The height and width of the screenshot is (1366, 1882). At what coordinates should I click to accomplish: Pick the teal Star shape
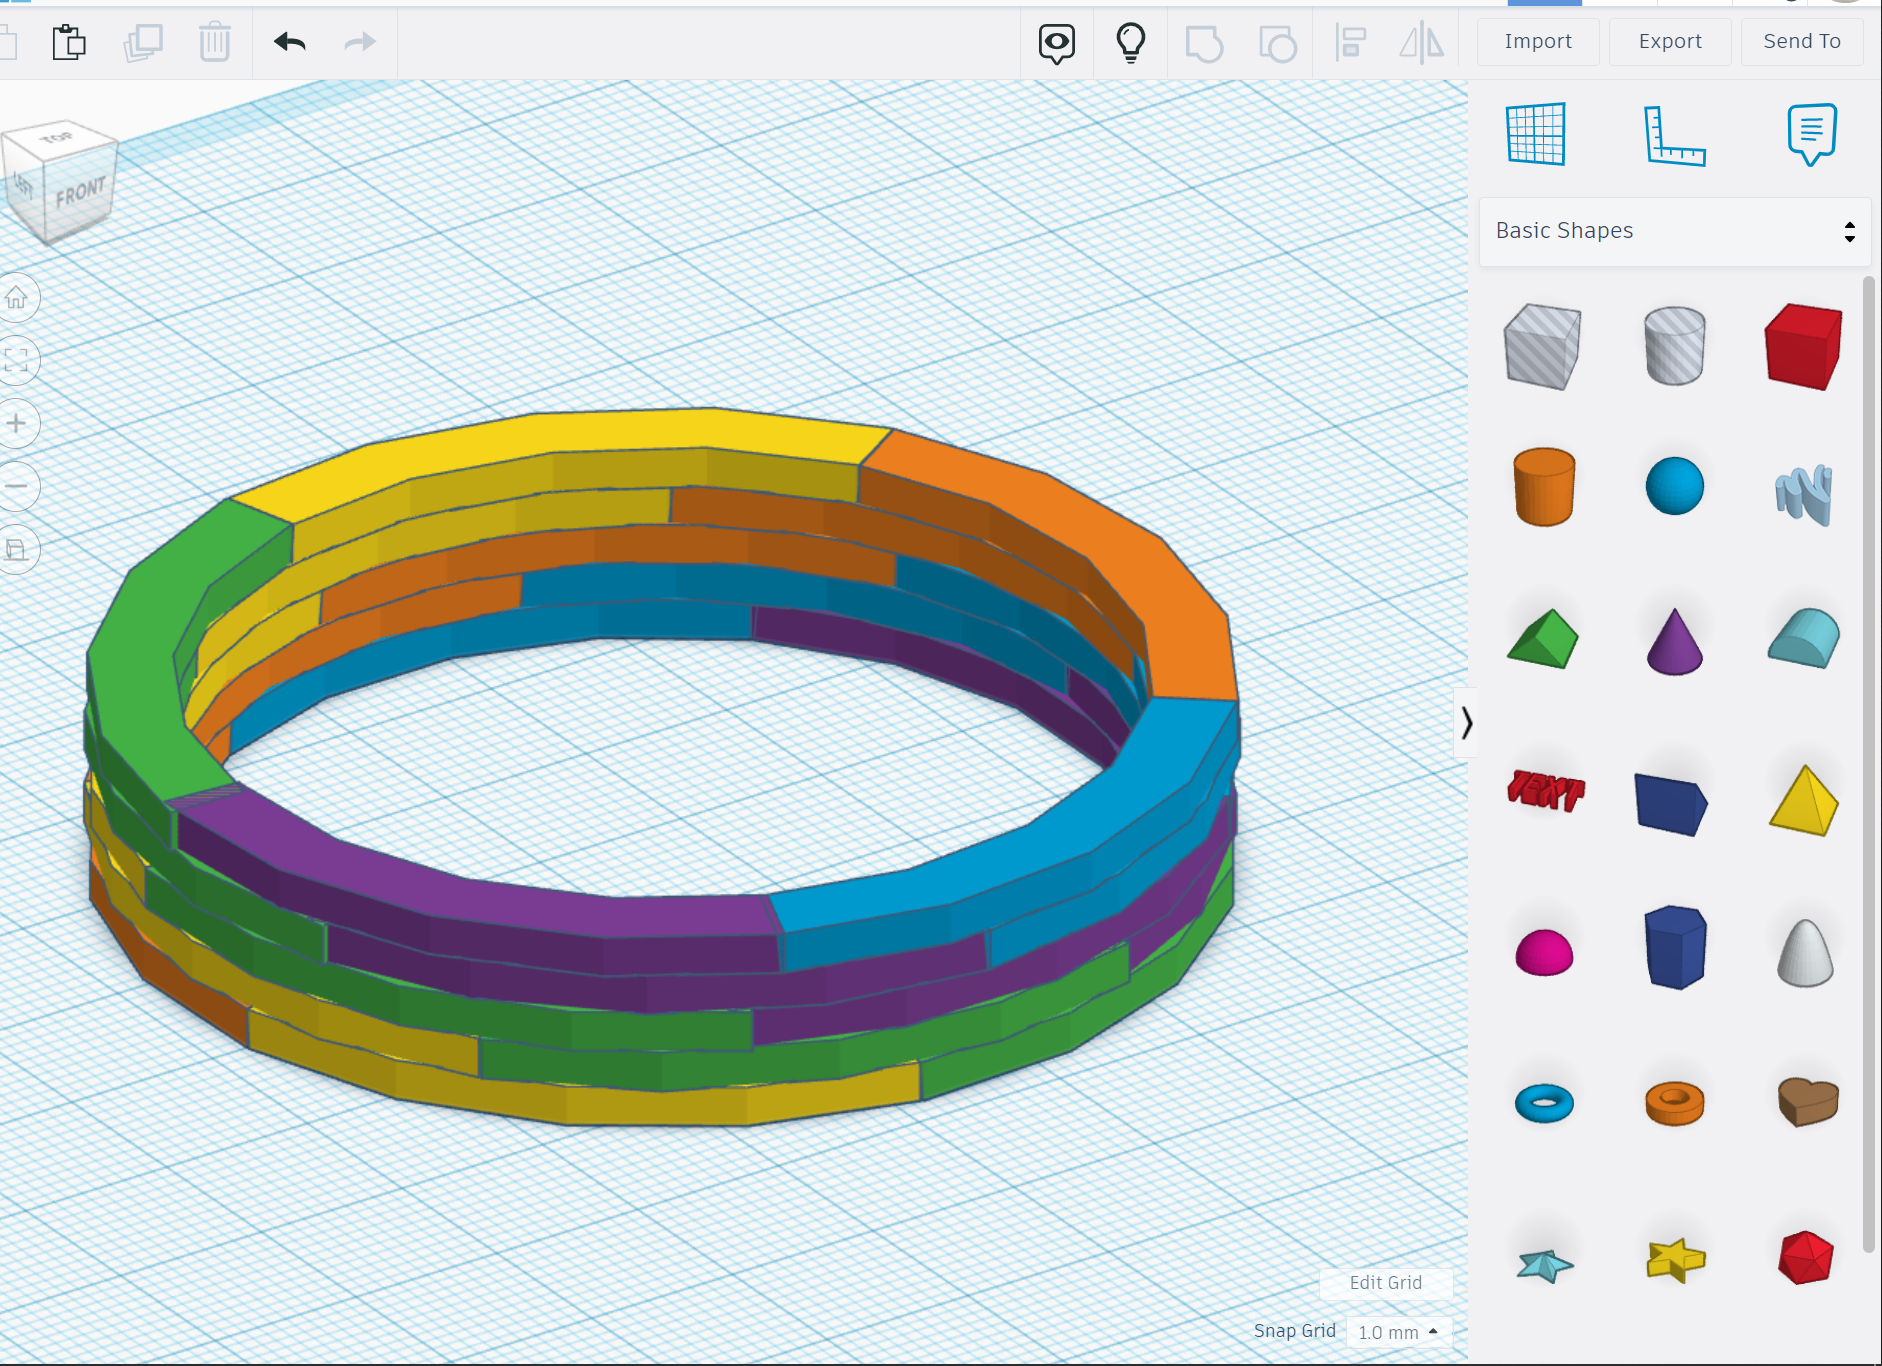coord(1545,1265)
